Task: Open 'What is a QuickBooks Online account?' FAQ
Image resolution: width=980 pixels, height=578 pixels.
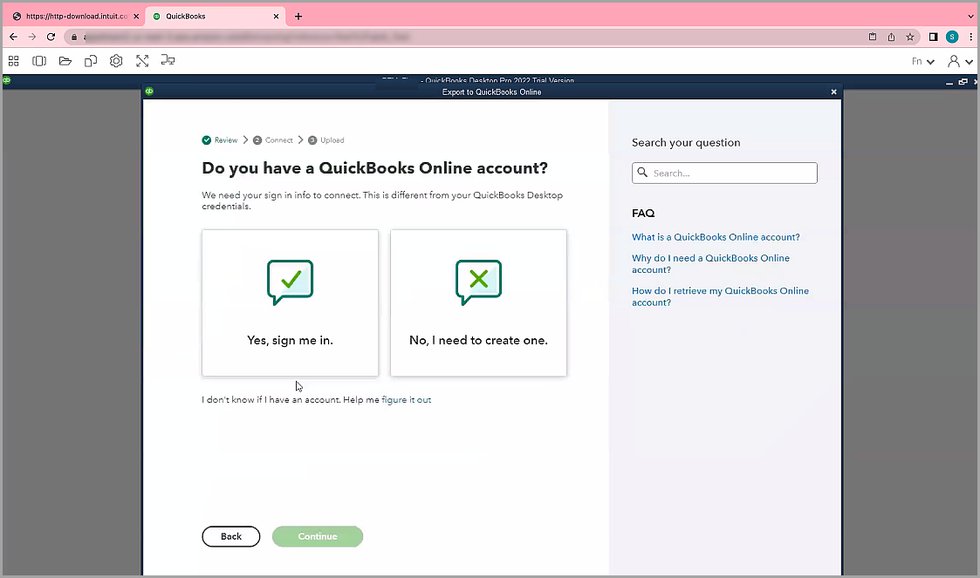Action: pyautogui.click(x=715, y=237)
